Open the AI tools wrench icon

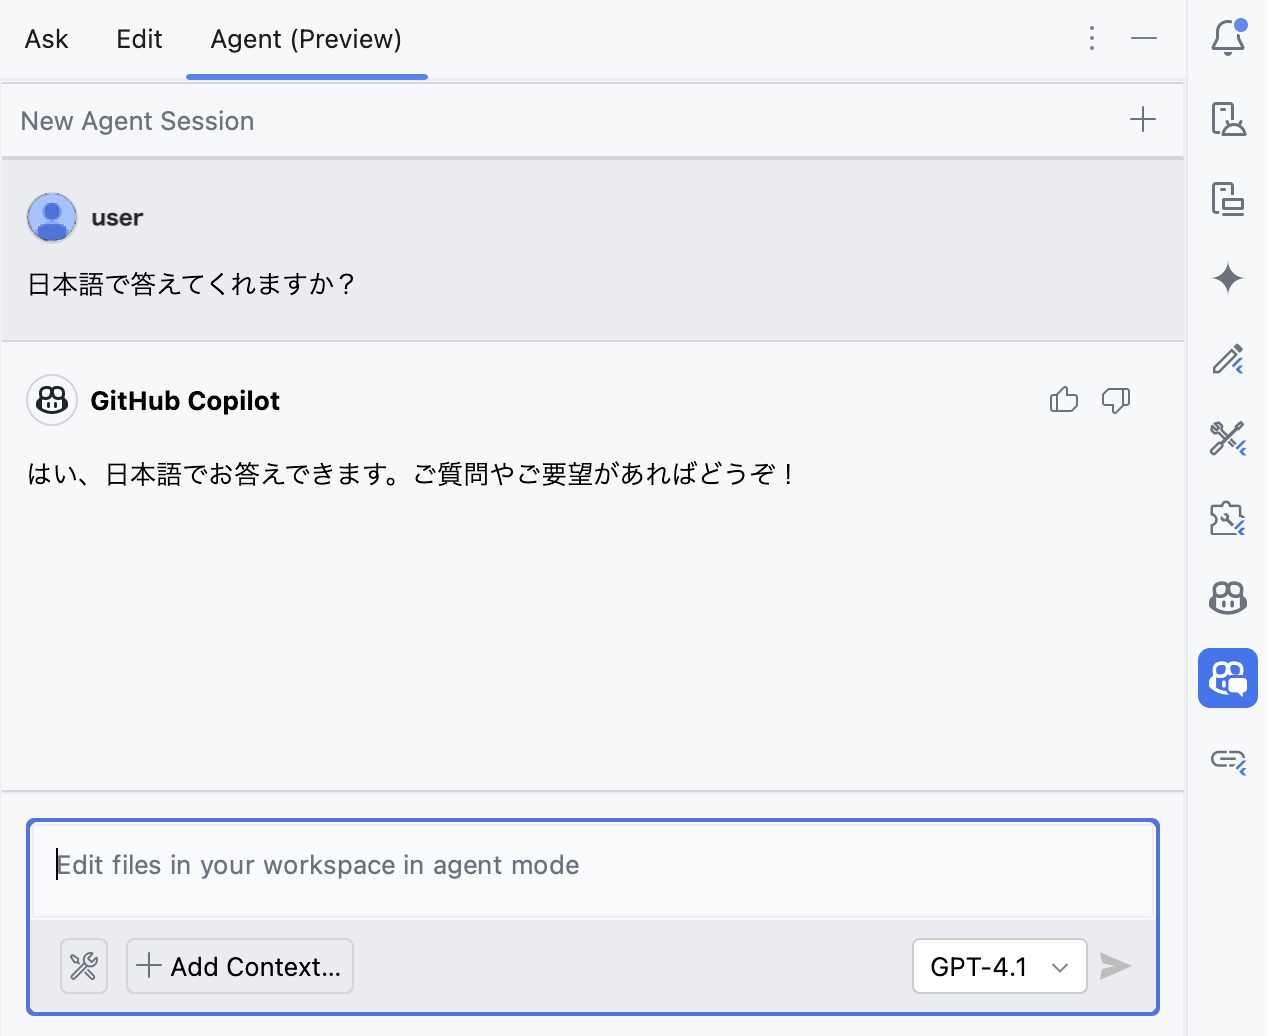[x=1228, y=439]
